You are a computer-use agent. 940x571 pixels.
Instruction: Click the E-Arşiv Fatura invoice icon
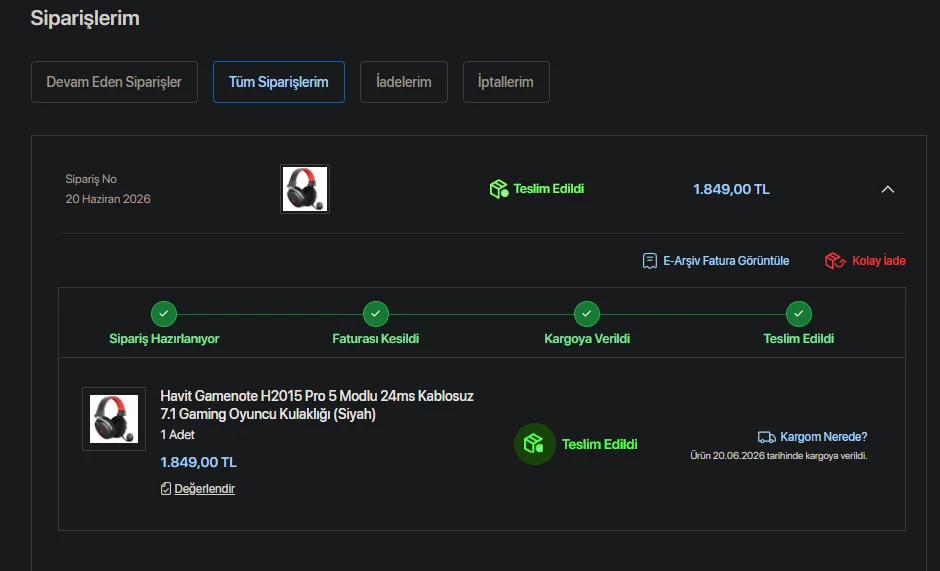pos(650,261)
